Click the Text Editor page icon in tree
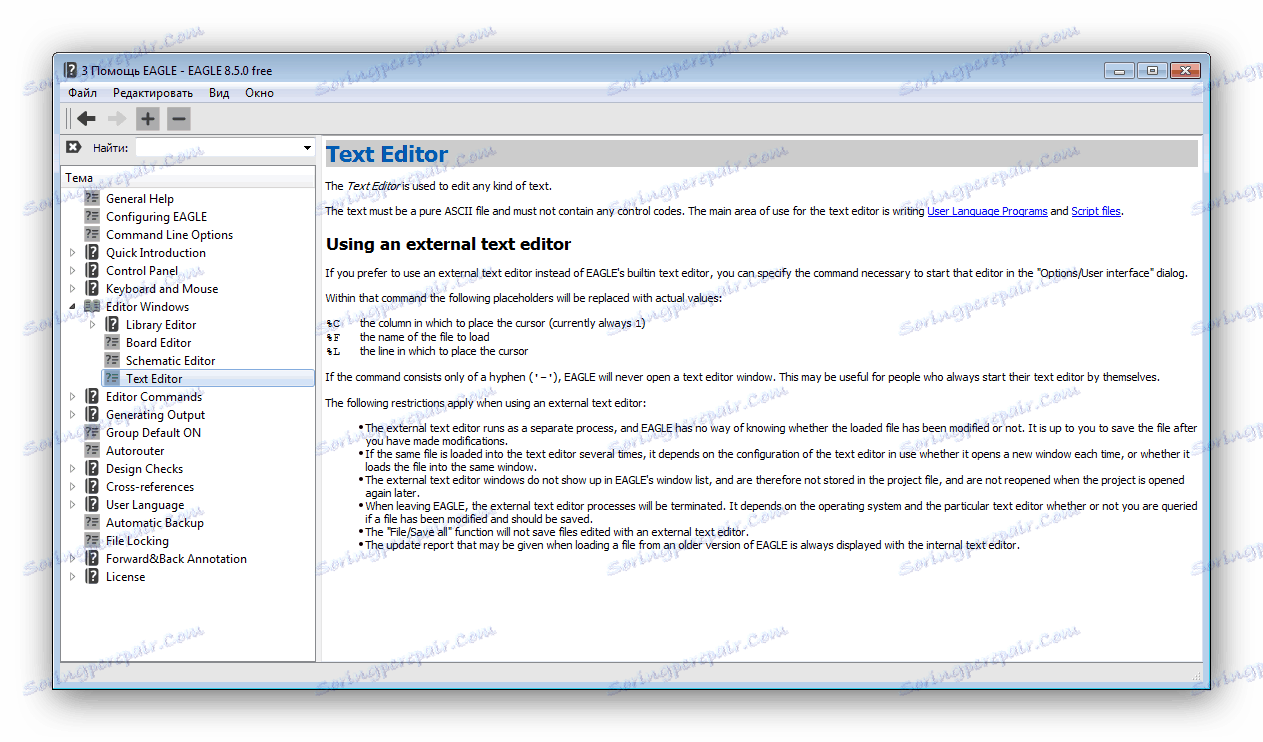Image resolution: width=1263 pixels, height=742 pixels. (x=112, y=378)
